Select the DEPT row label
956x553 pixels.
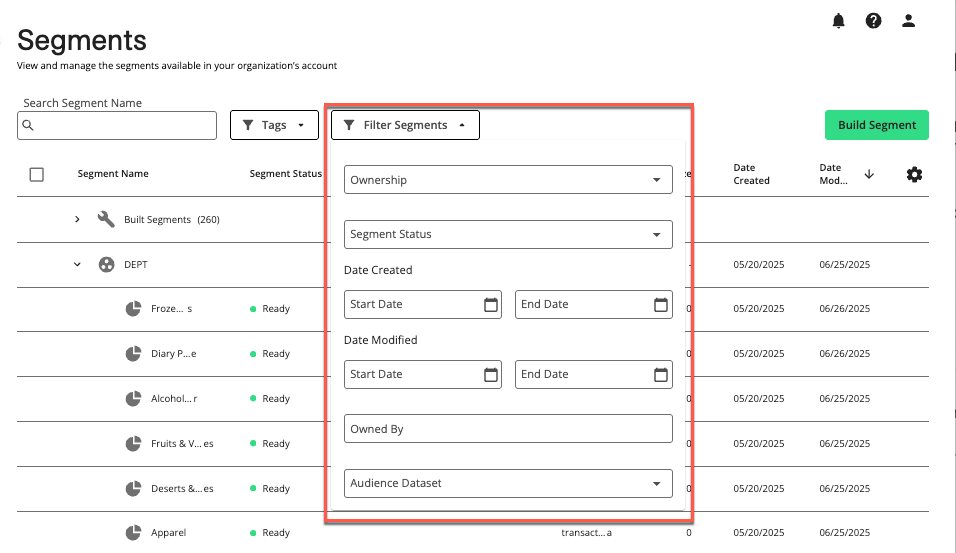[136, 265]
